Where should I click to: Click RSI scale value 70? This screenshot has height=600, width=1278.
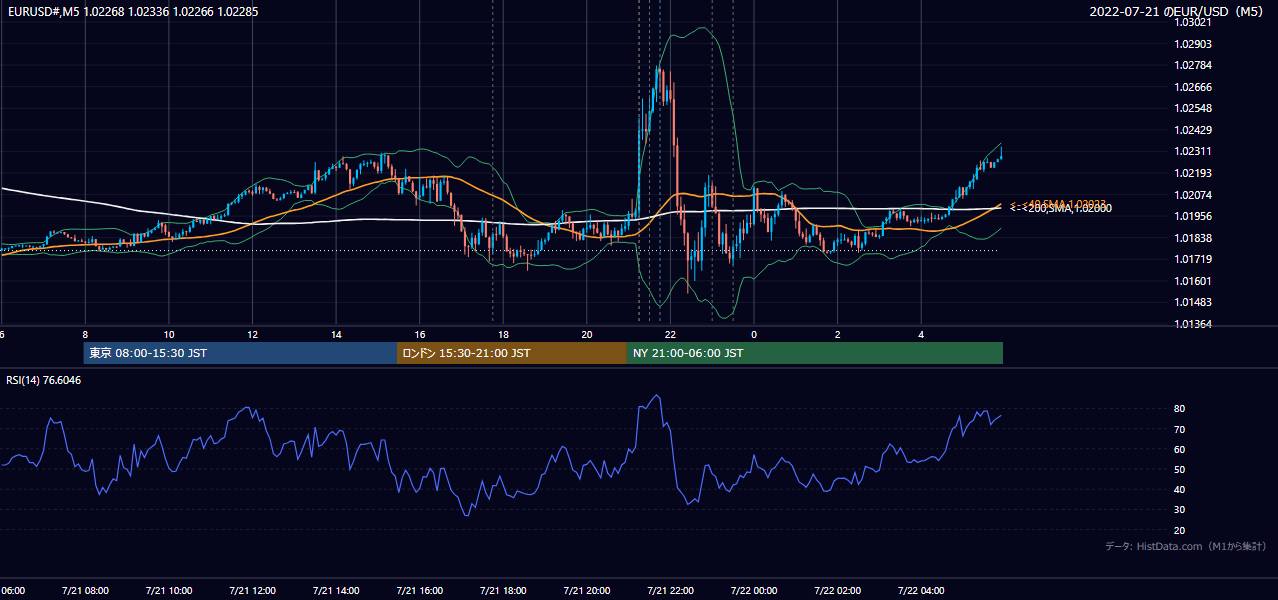pos(1180,429)
